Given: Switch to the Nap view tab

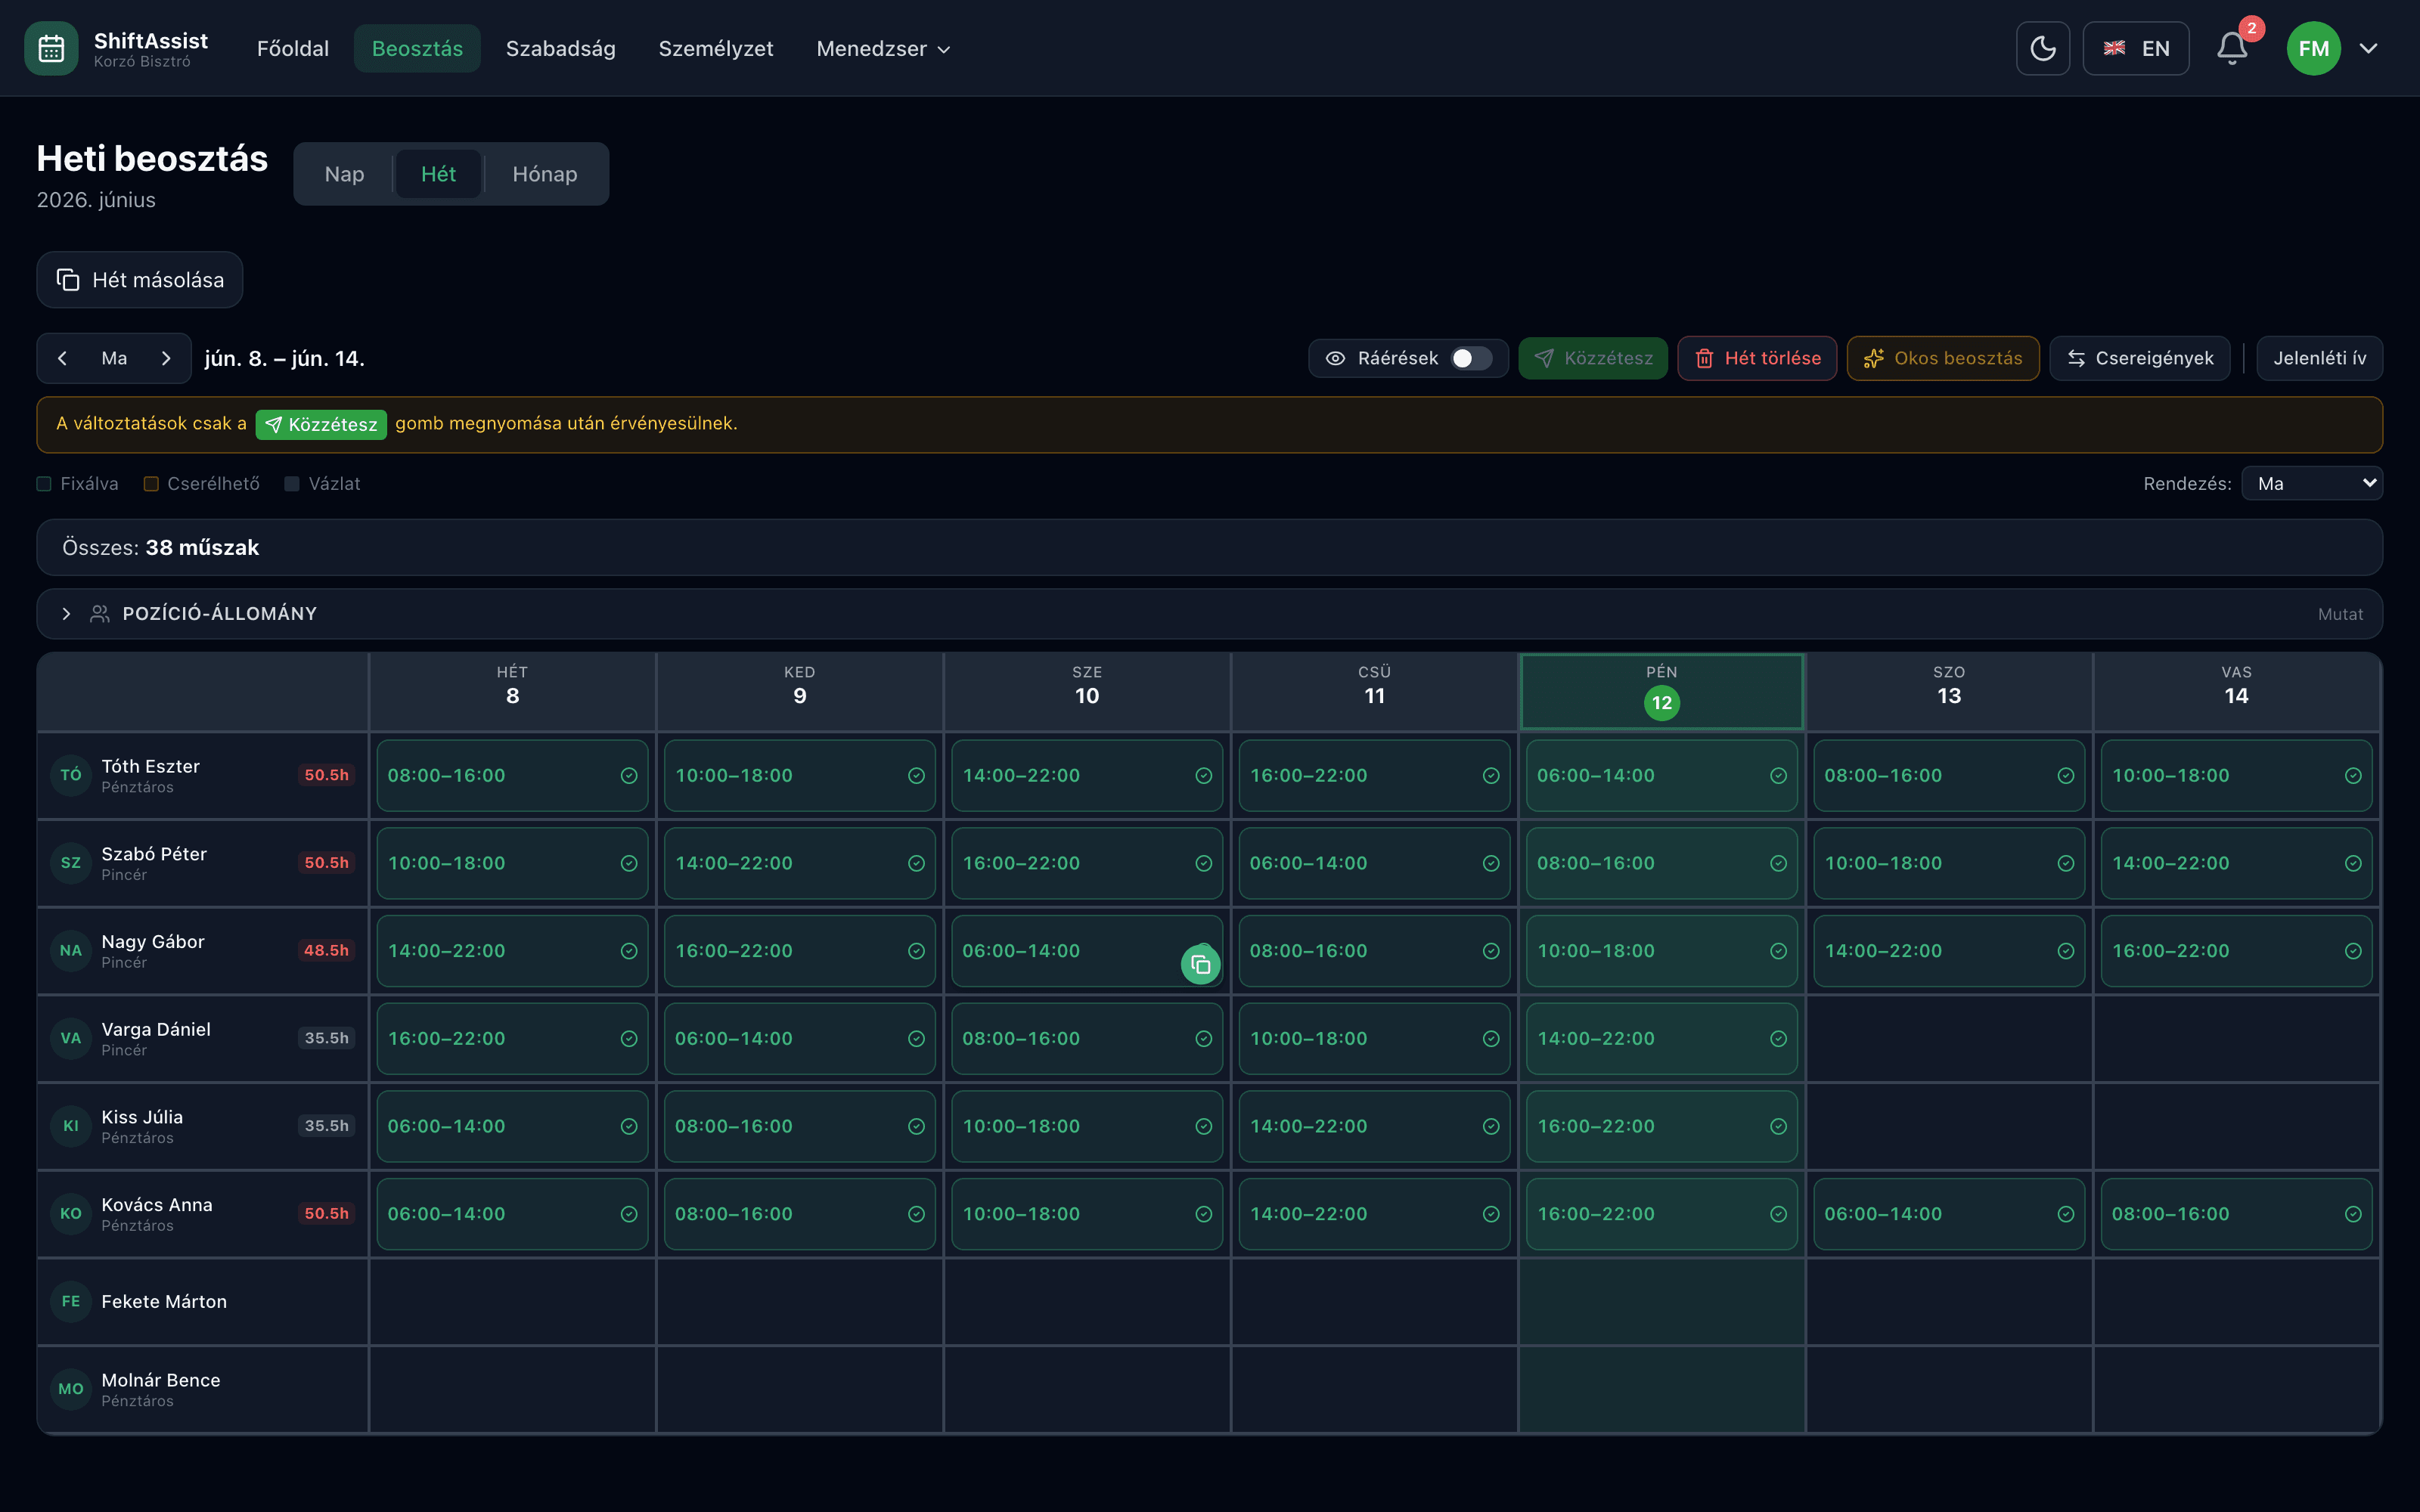Looking at the screenshot, I should pyautogui.click(x=344, y=174).
